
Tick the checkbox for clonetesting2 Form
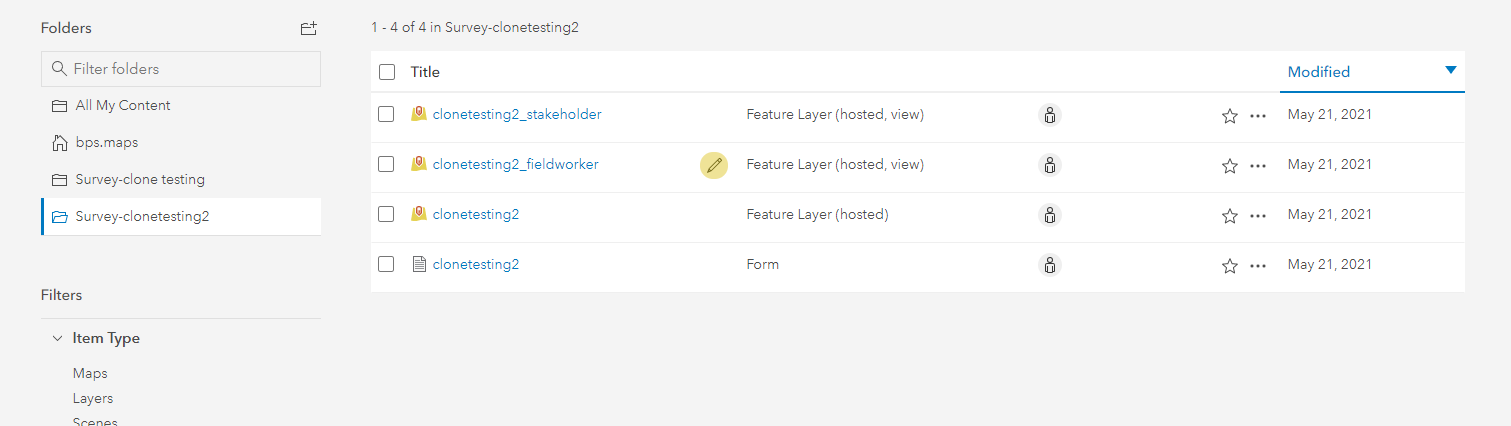click(x=386, y=265)
